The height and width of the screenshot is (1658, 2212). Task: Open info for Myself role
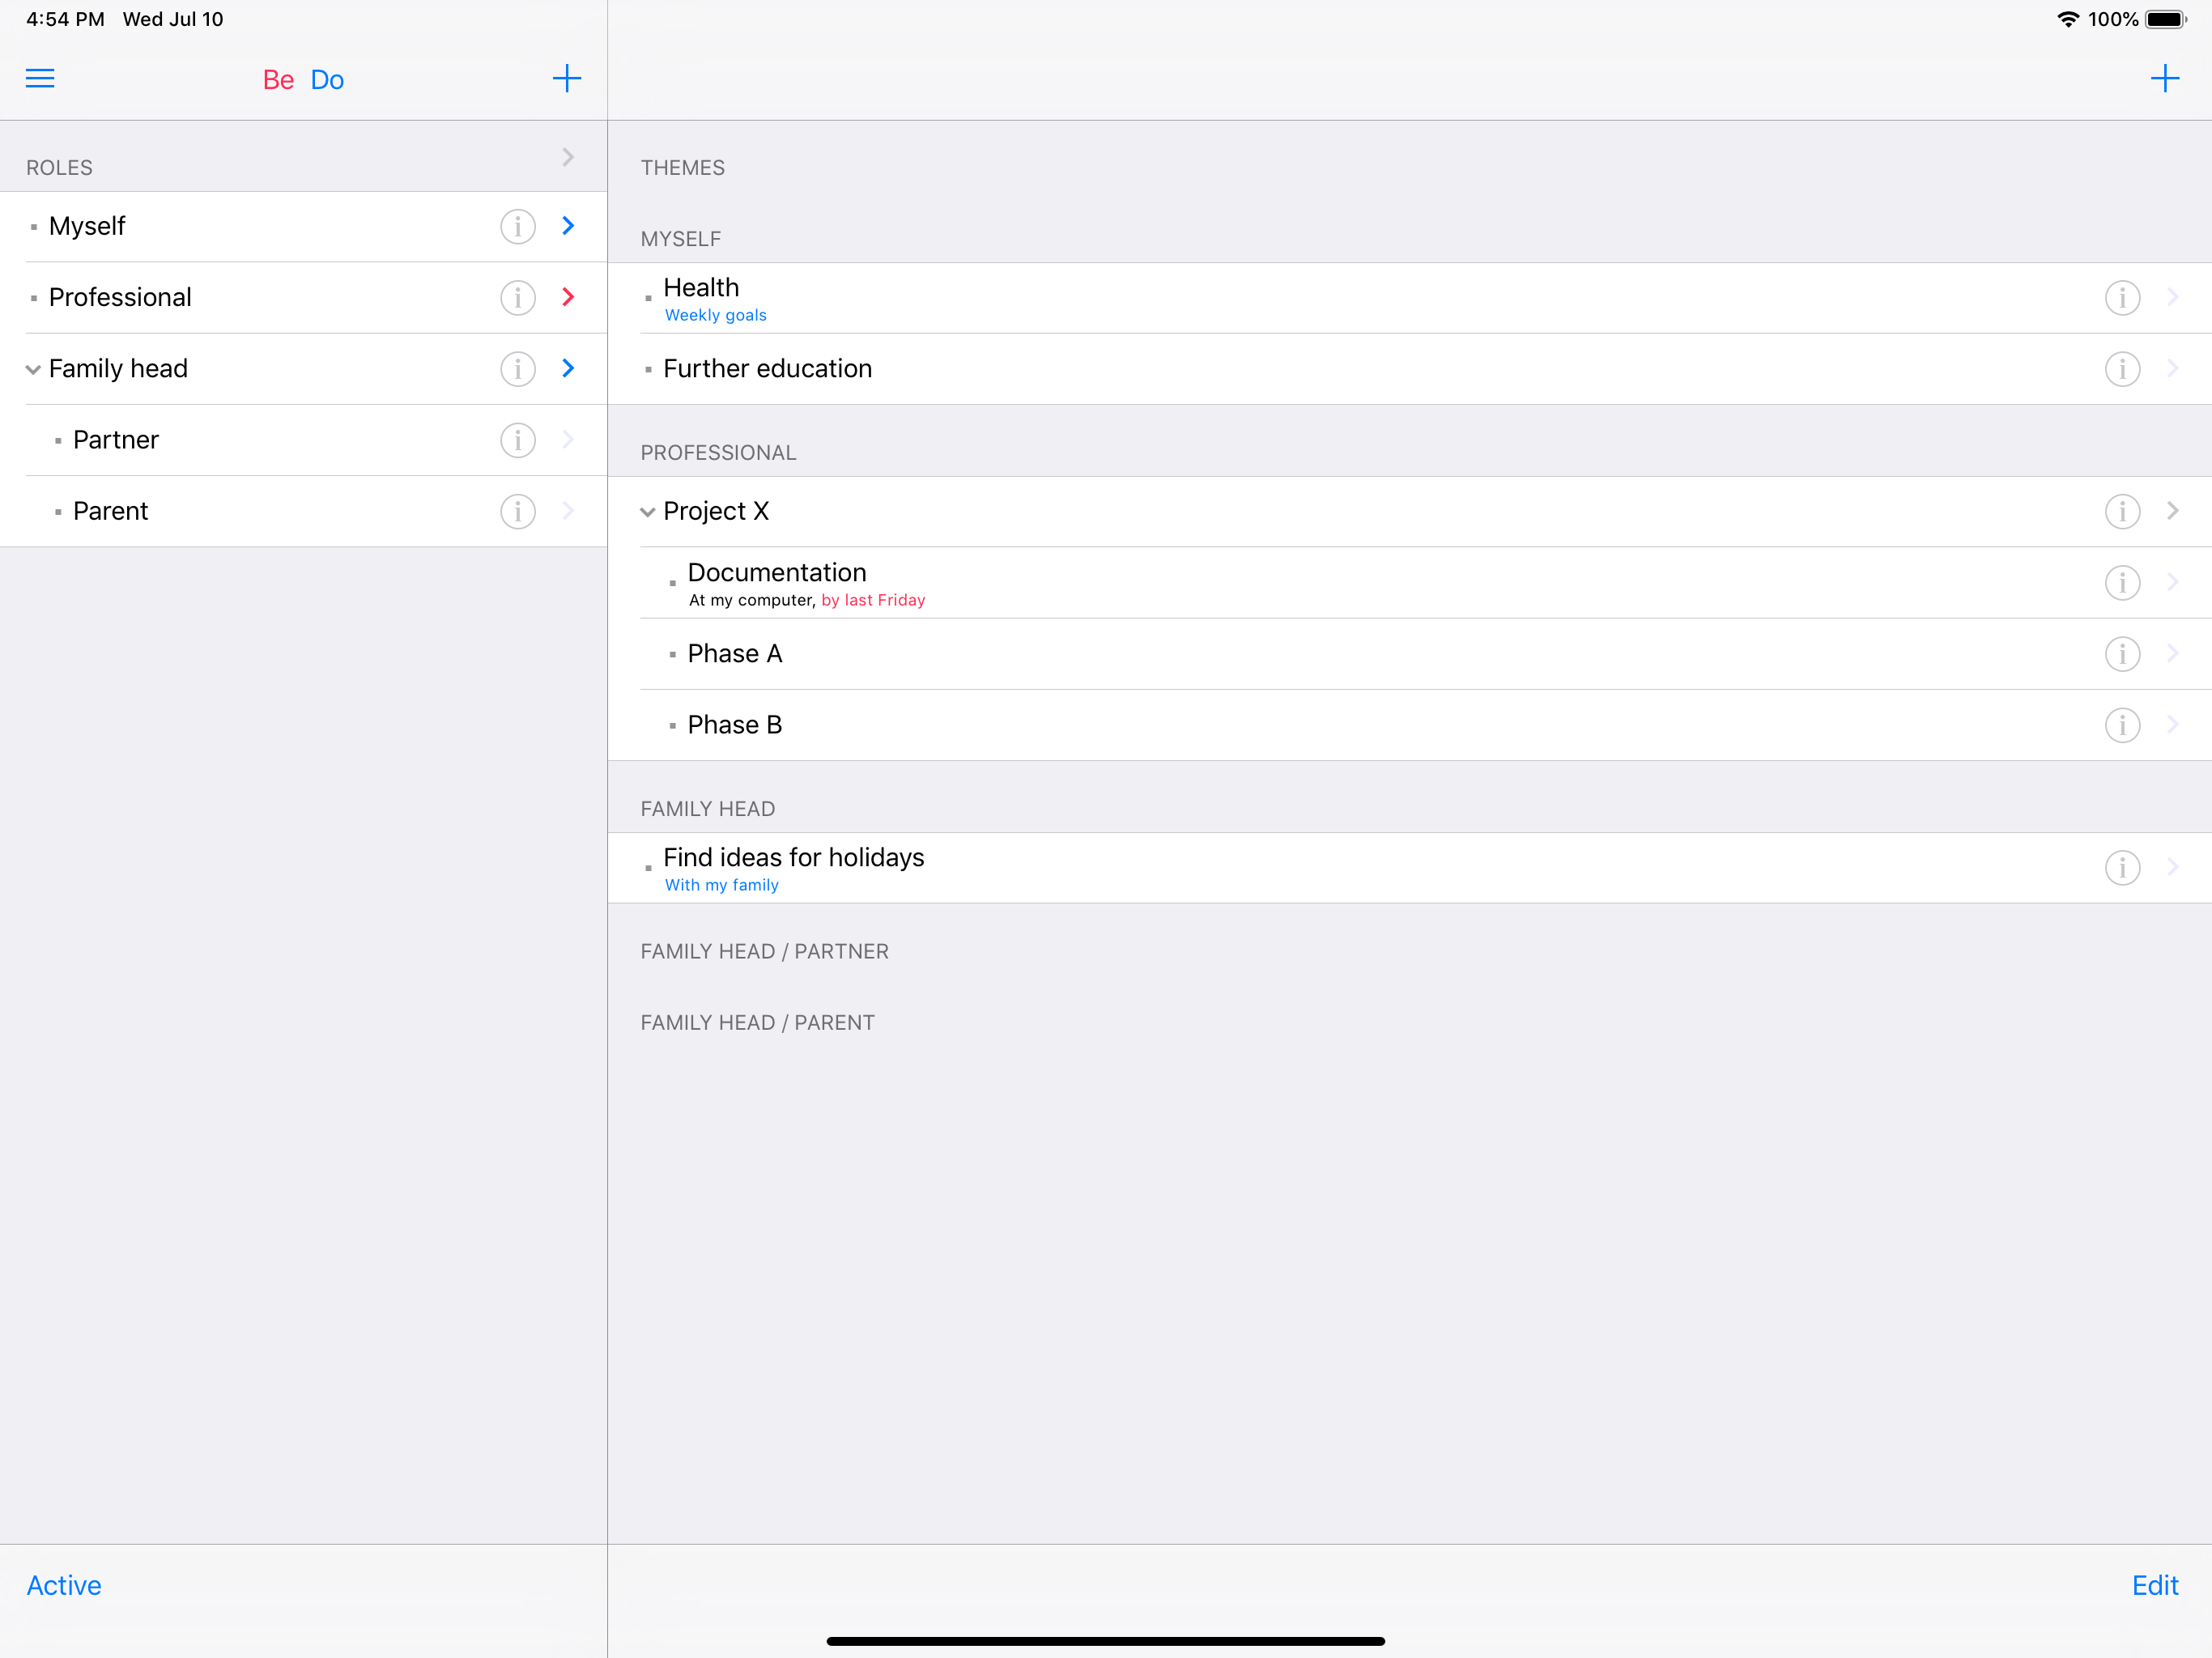518,226
